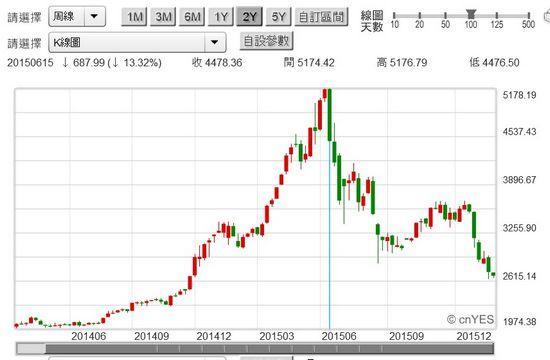This screenshot has width=550, height=360.
Task: Select the 5Y time range
Action: click(x=279, y=17)
